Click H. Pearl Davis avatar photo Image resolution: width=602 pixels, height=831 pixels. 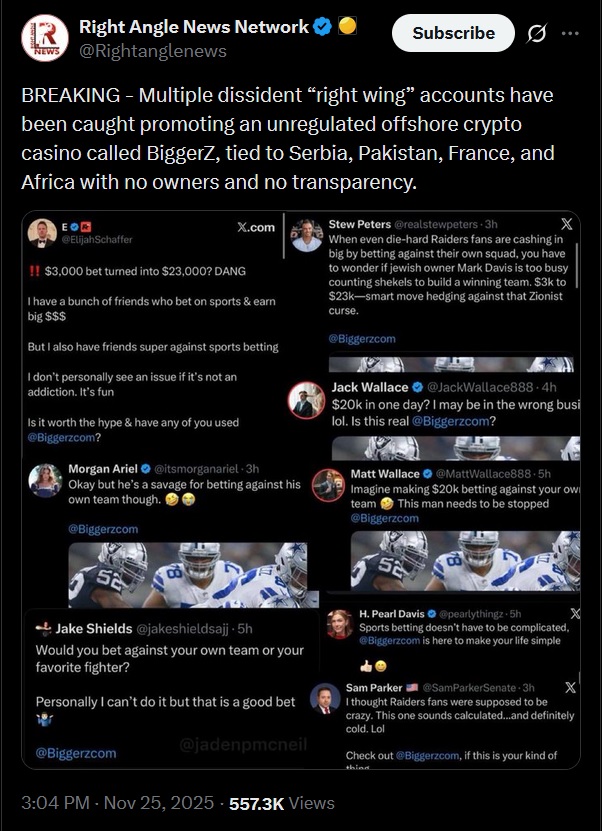click(340, 624)
